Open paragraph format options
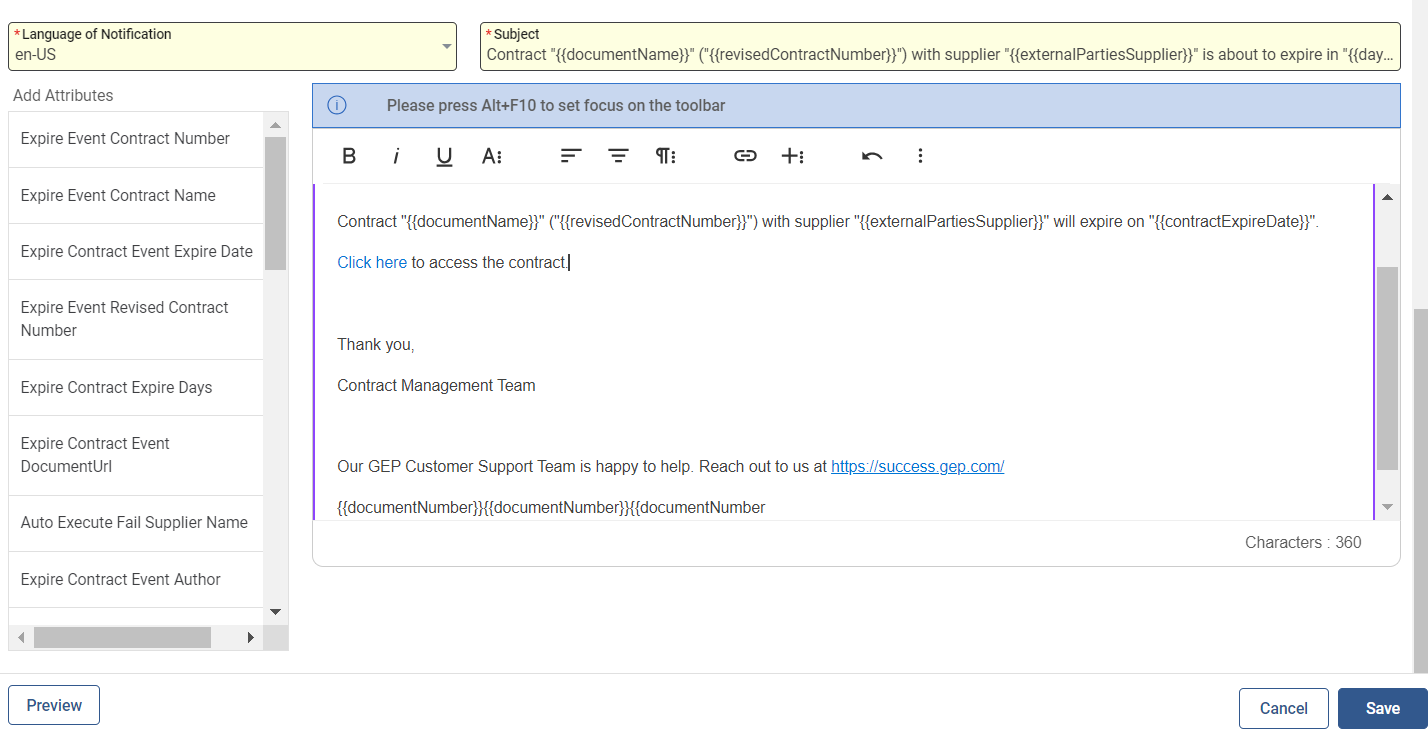1428x730 pixels. point(666,156)
